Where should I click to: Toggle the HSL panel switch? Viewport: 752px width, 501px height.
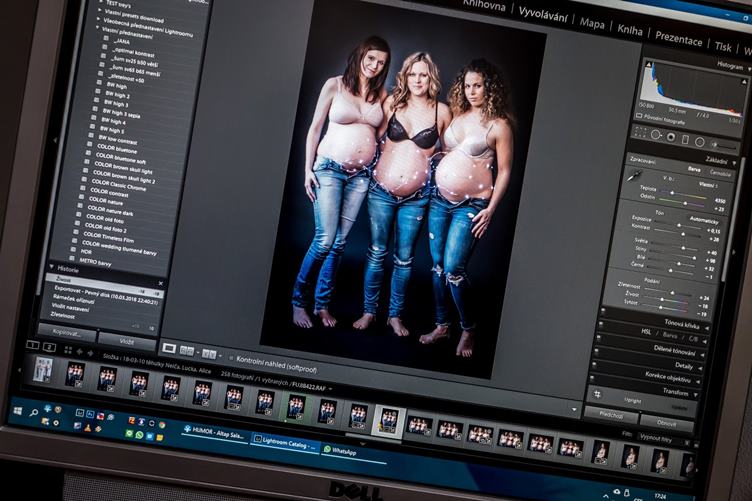coord(600,324)
